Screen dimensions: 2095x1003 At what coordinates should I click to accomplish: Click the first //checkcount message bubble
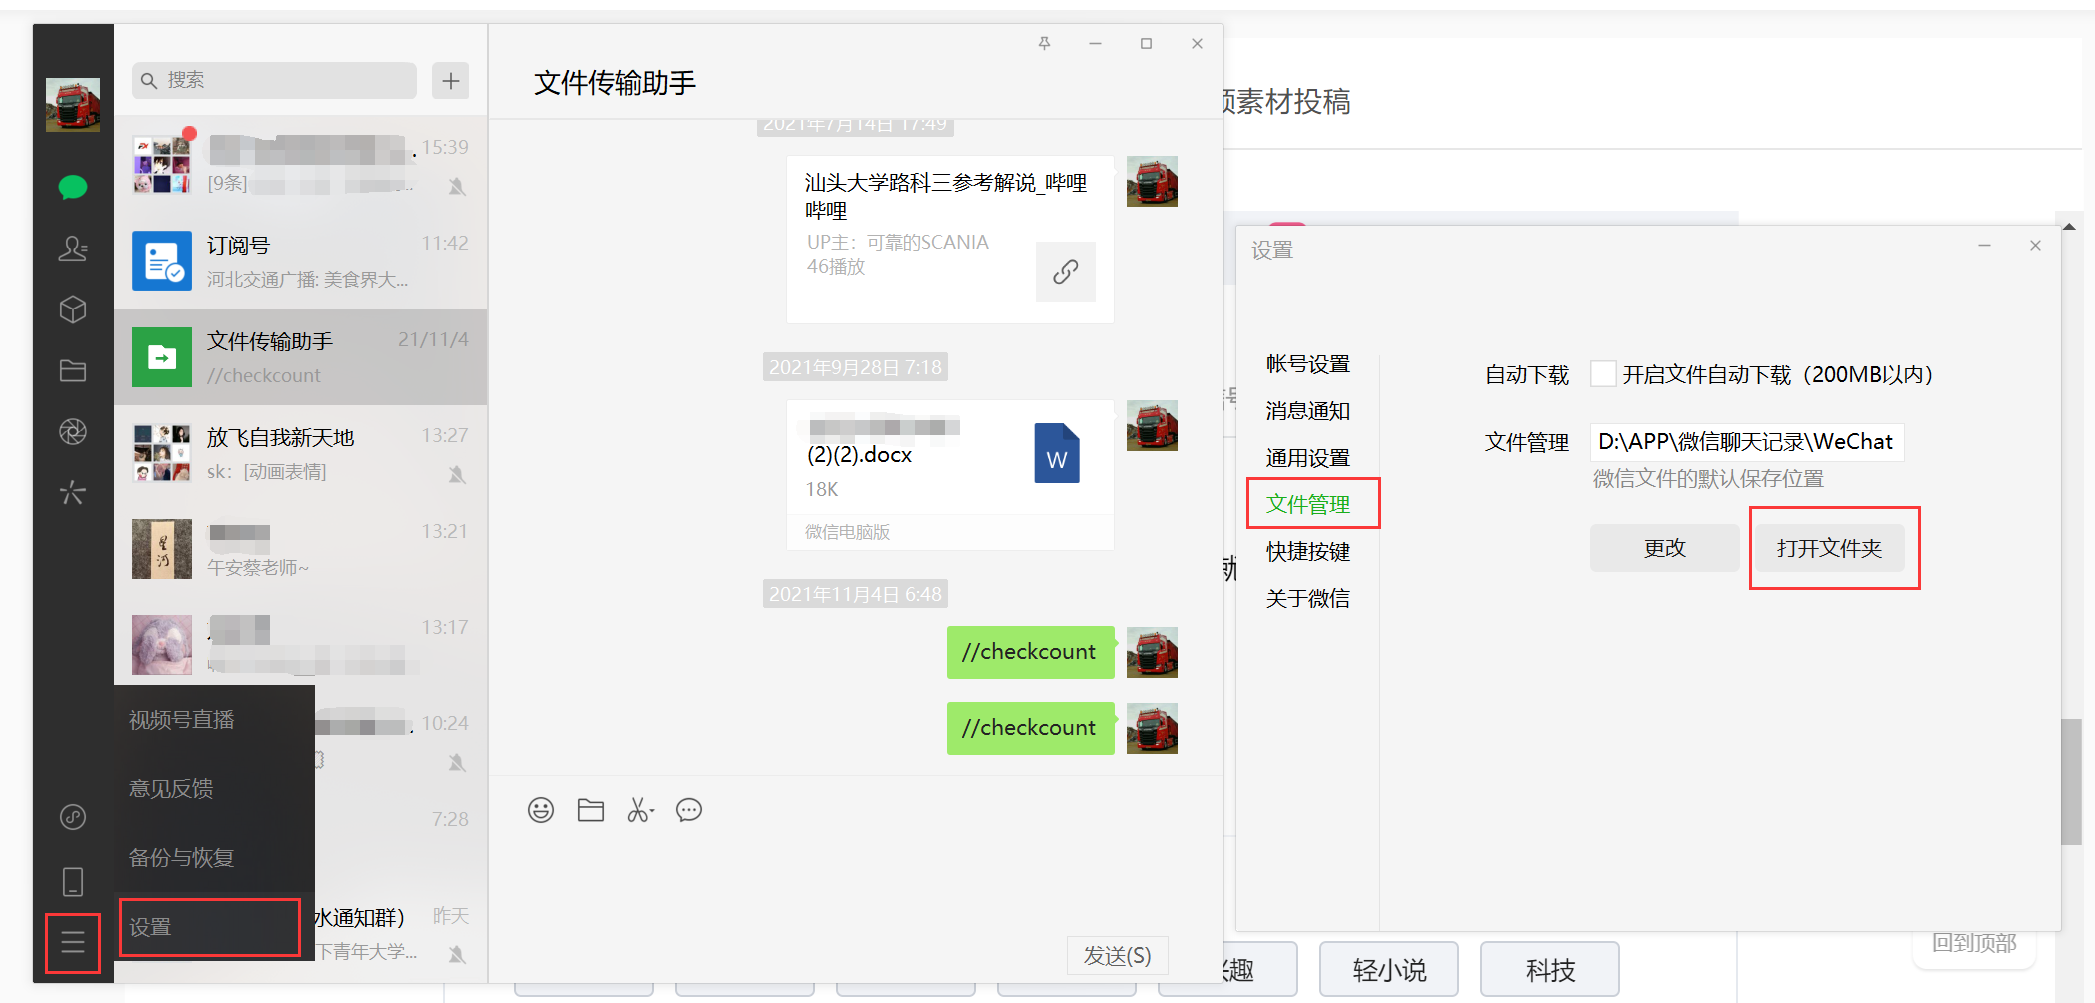coord(1031,652)
